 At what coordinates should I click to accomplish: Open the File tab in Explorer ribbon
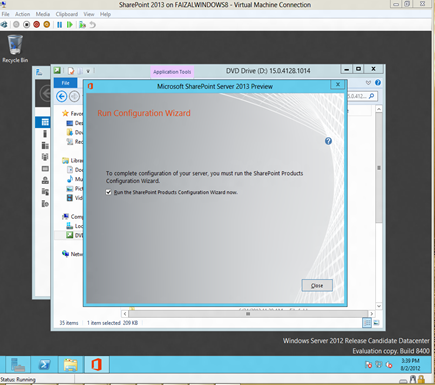(x=65, y=83)
